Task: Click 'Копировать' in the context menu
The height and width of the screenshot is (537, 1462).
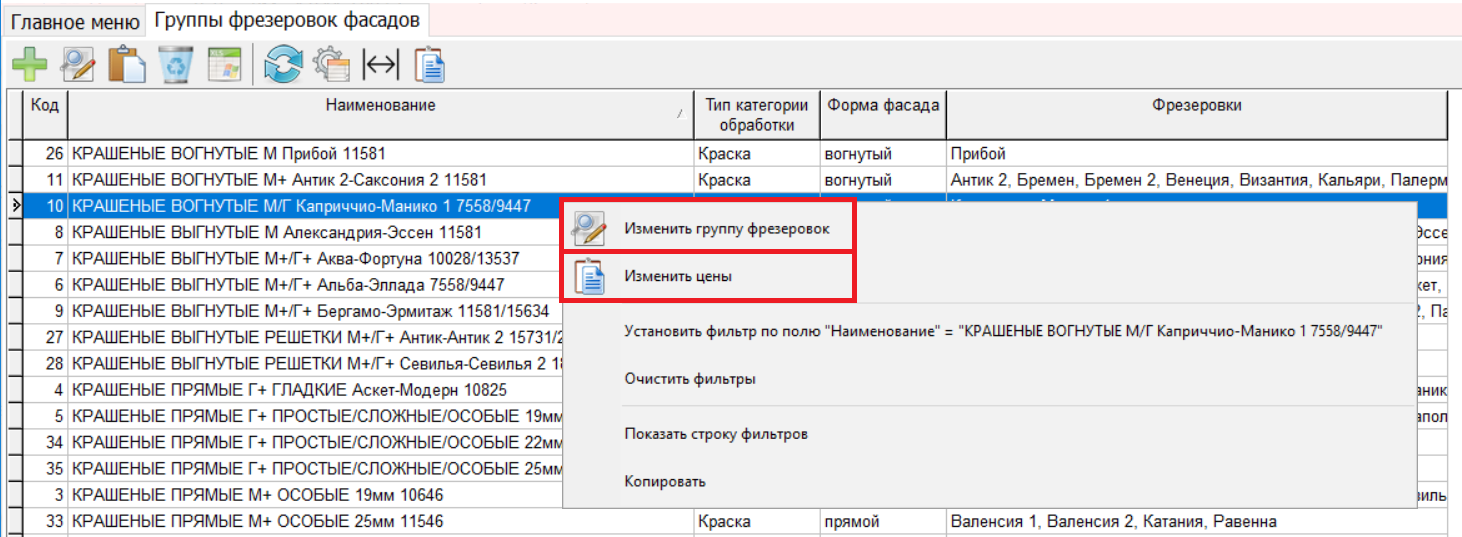Action: (665, 481)
